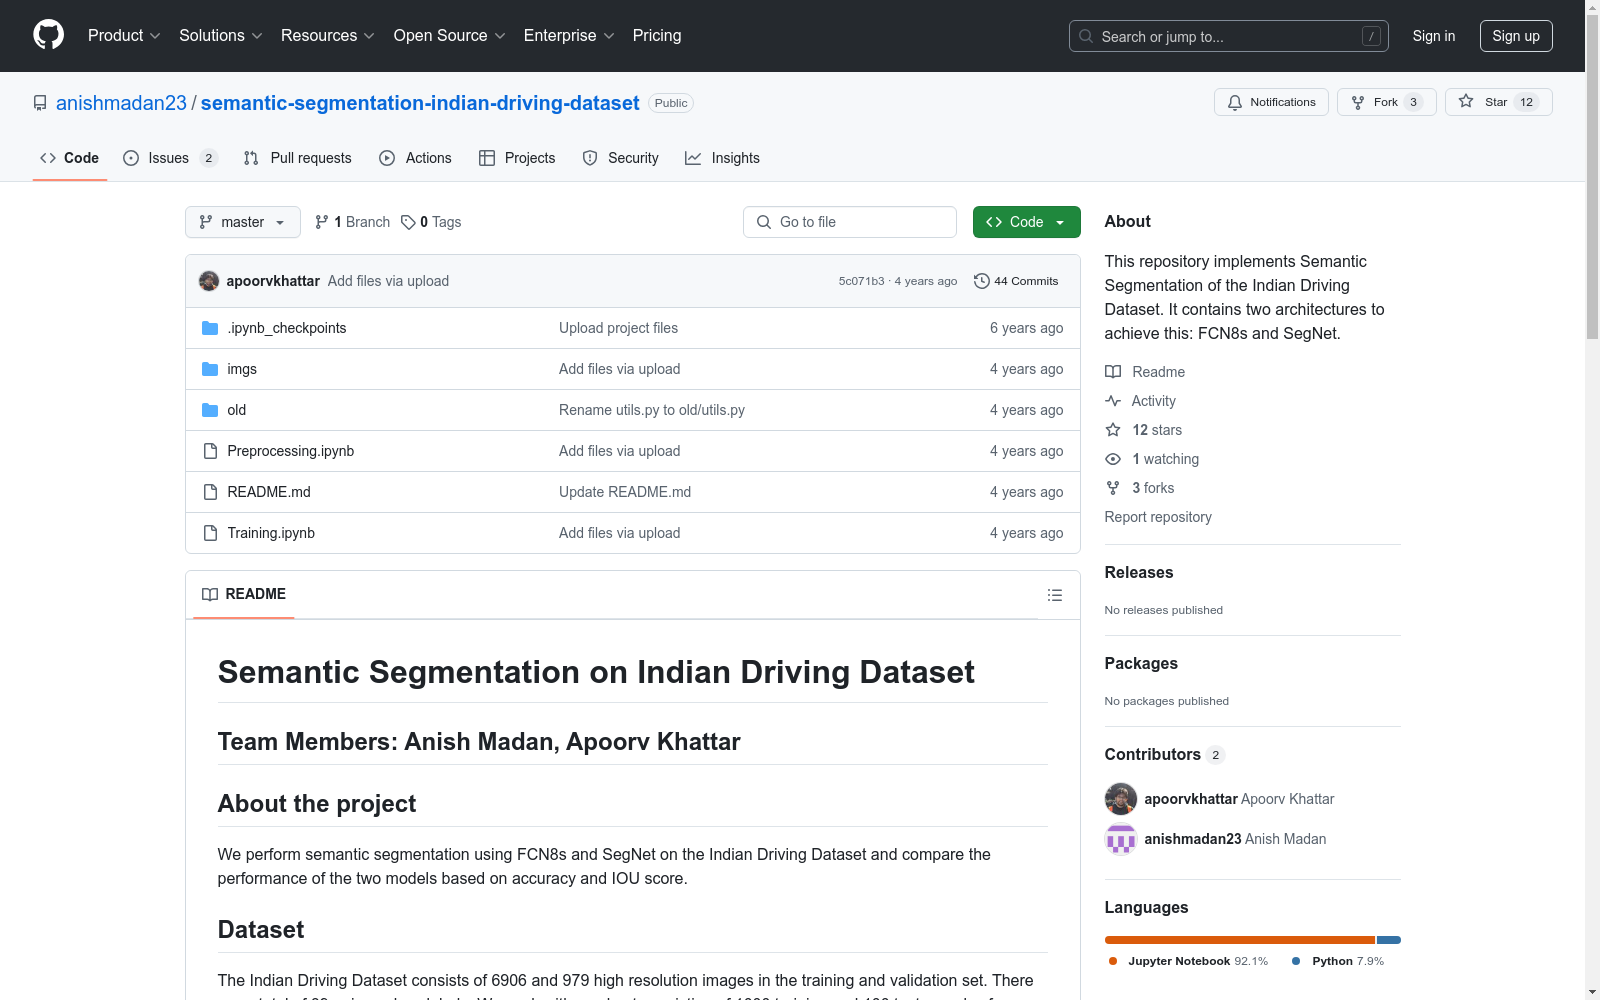Open the Pricing page
Viewport: 1600px width, 1000px height.
657,36
